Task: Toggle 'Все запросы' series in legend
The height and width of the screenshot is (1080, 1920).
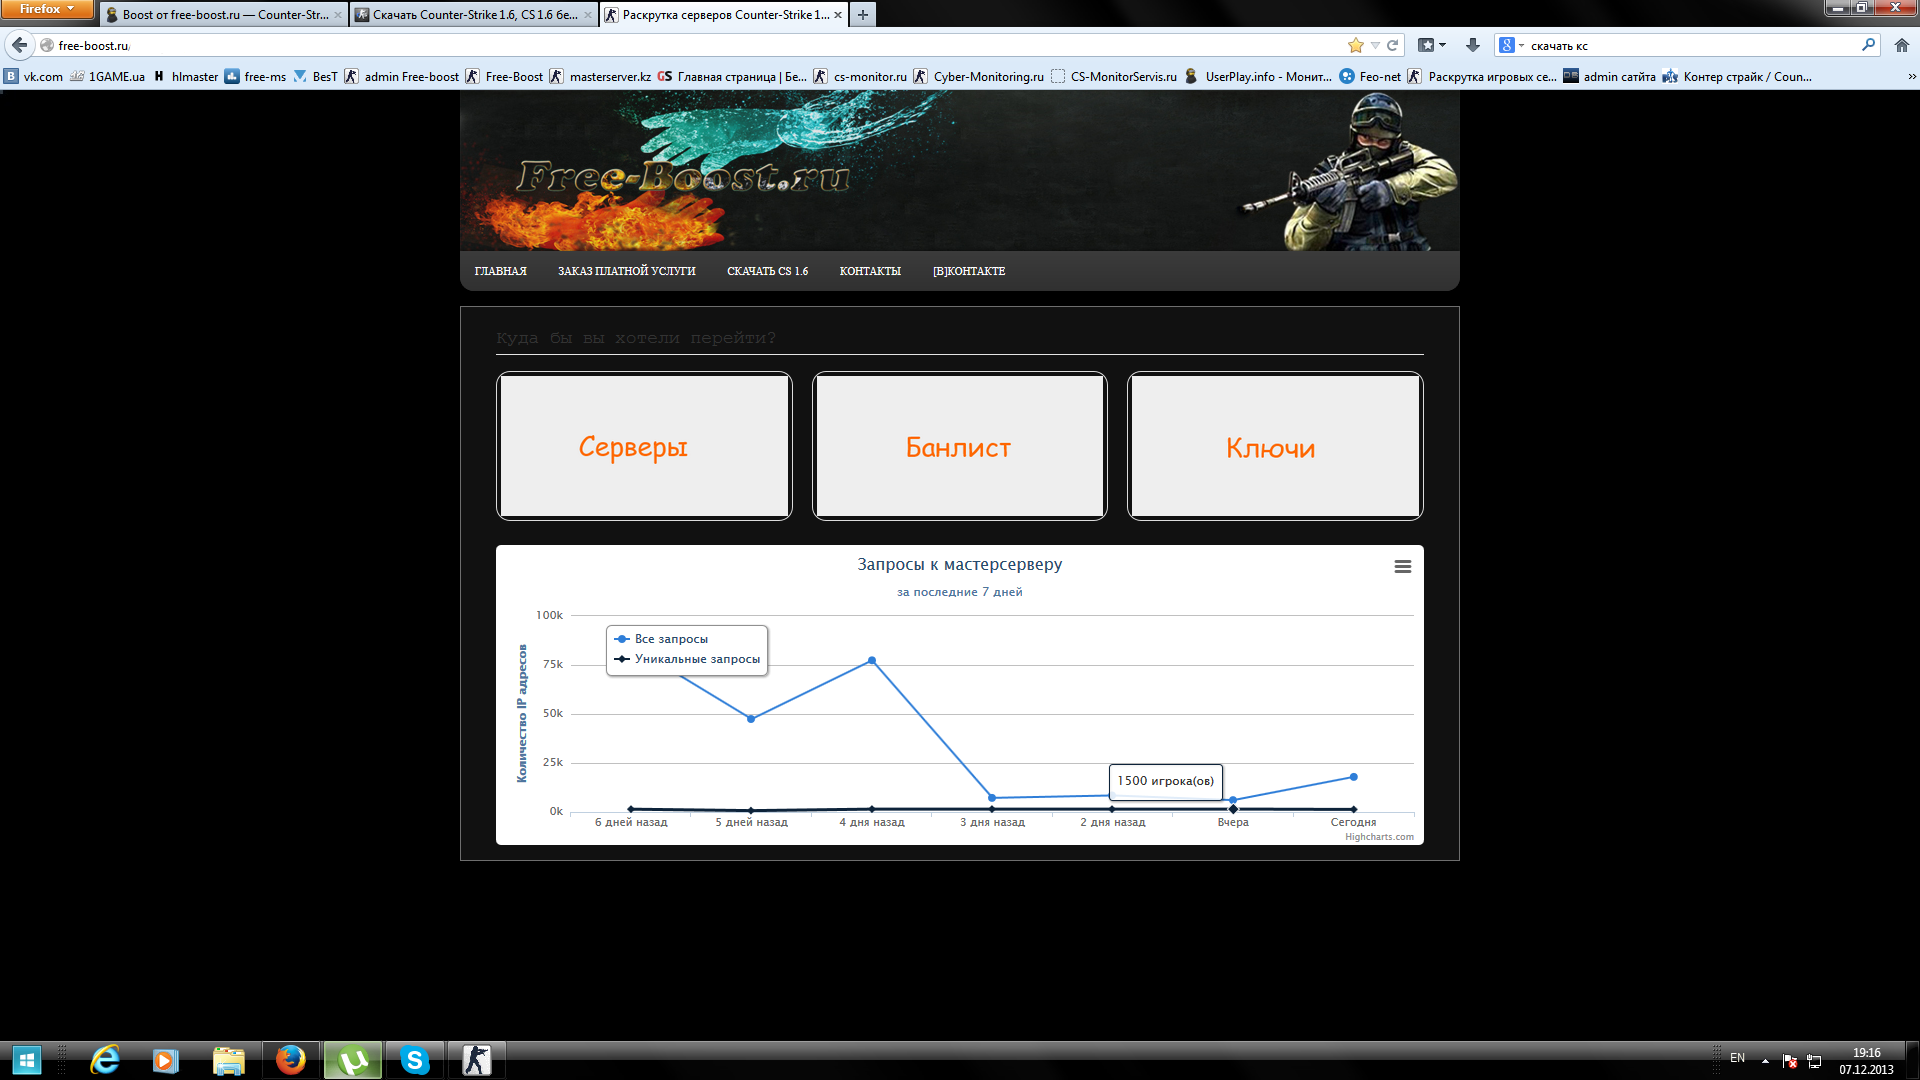Action: click(670, 639)
